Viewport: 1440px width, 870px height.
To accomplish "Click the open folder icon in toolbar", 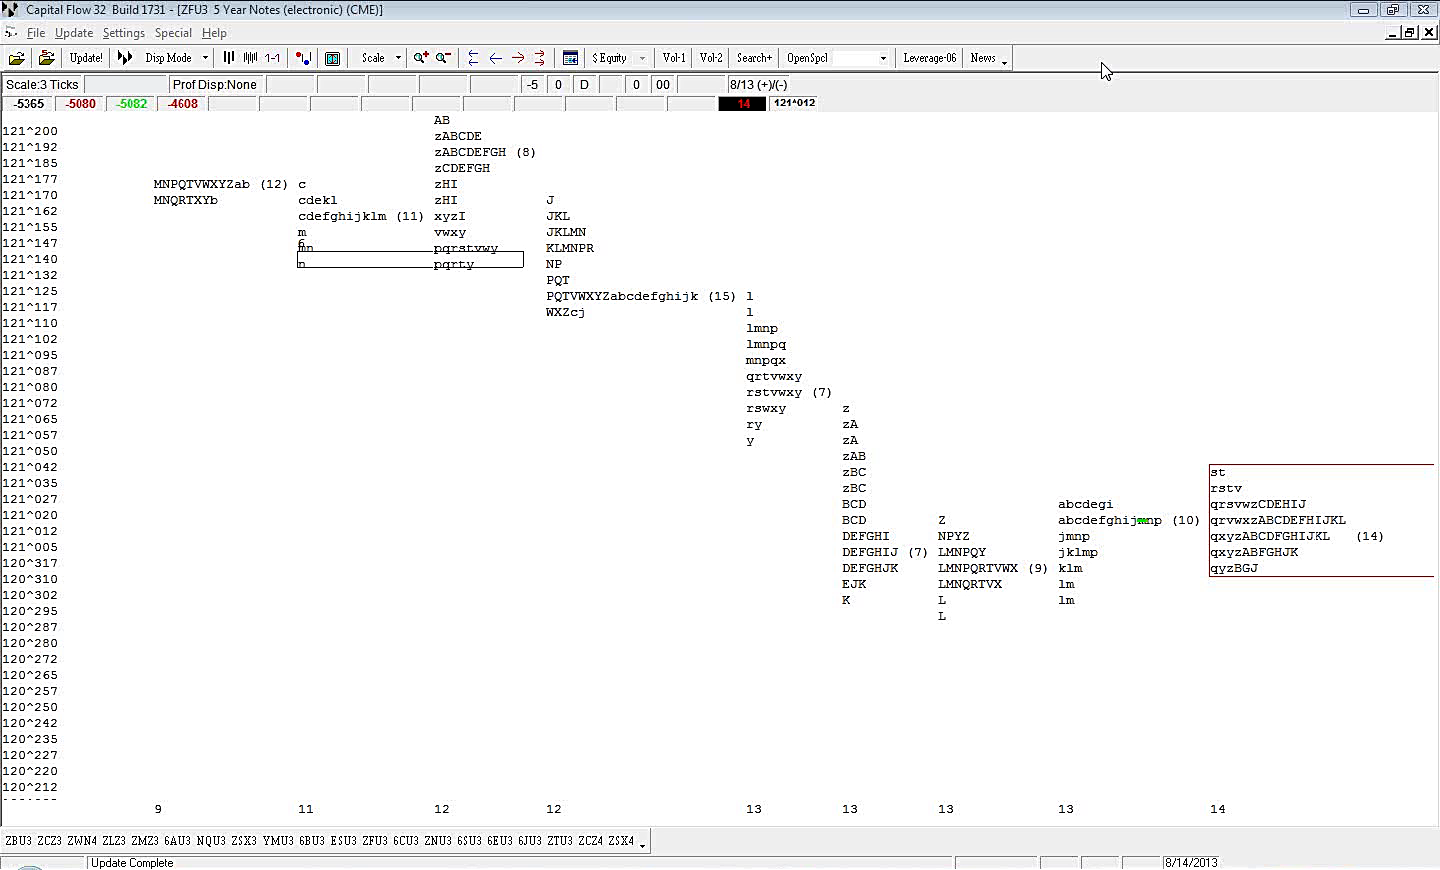I will [x=17, y=58].
